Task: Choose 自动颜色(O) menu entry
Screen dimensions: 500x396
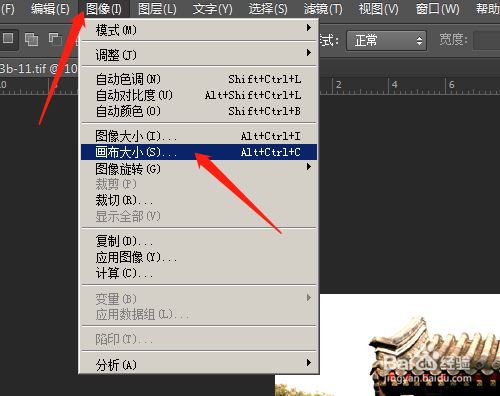Action: click(x=199, y=111)
